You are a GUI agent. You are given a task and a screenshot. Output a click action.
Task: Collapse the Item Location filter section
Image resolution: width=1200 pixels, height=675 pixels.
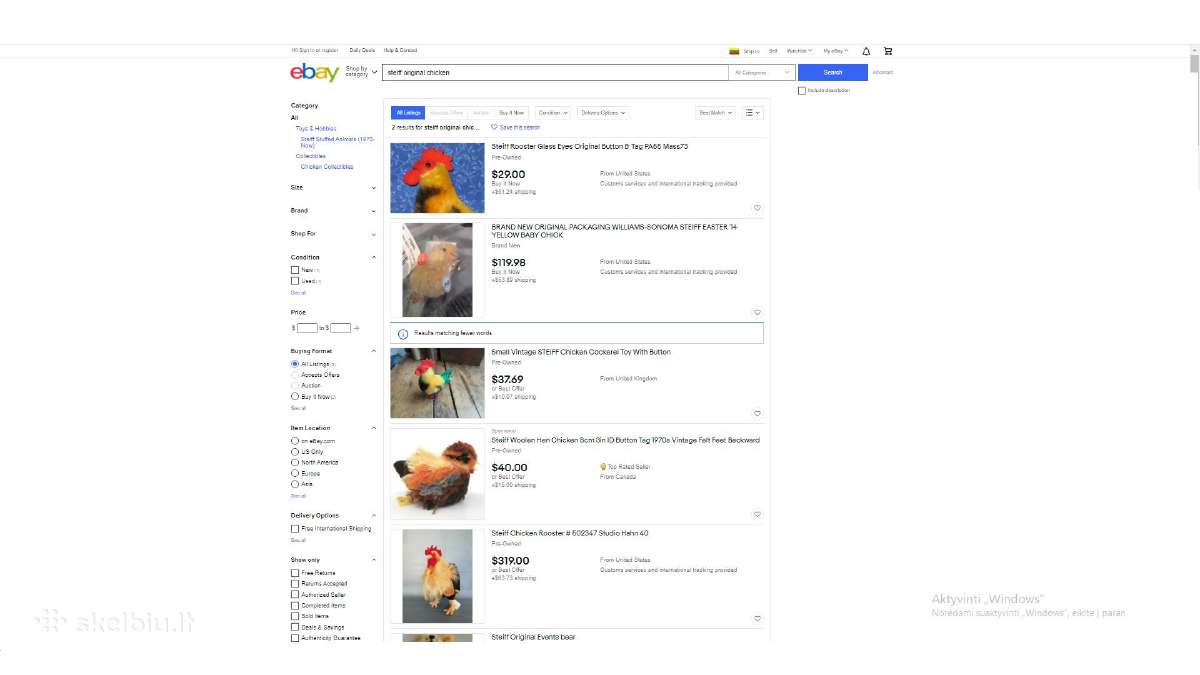[373, 428]
